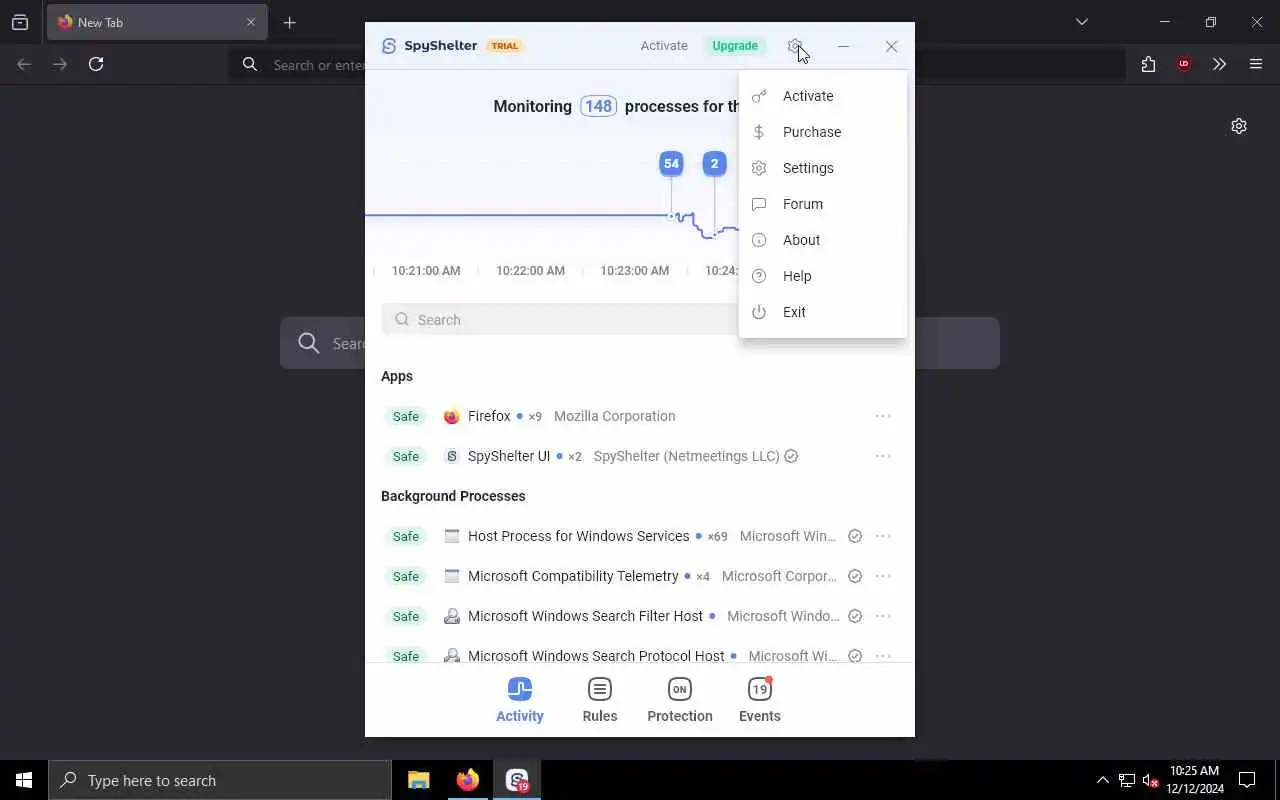Expand Firefox list all tabs chevron

click(x=1081, y=22)
